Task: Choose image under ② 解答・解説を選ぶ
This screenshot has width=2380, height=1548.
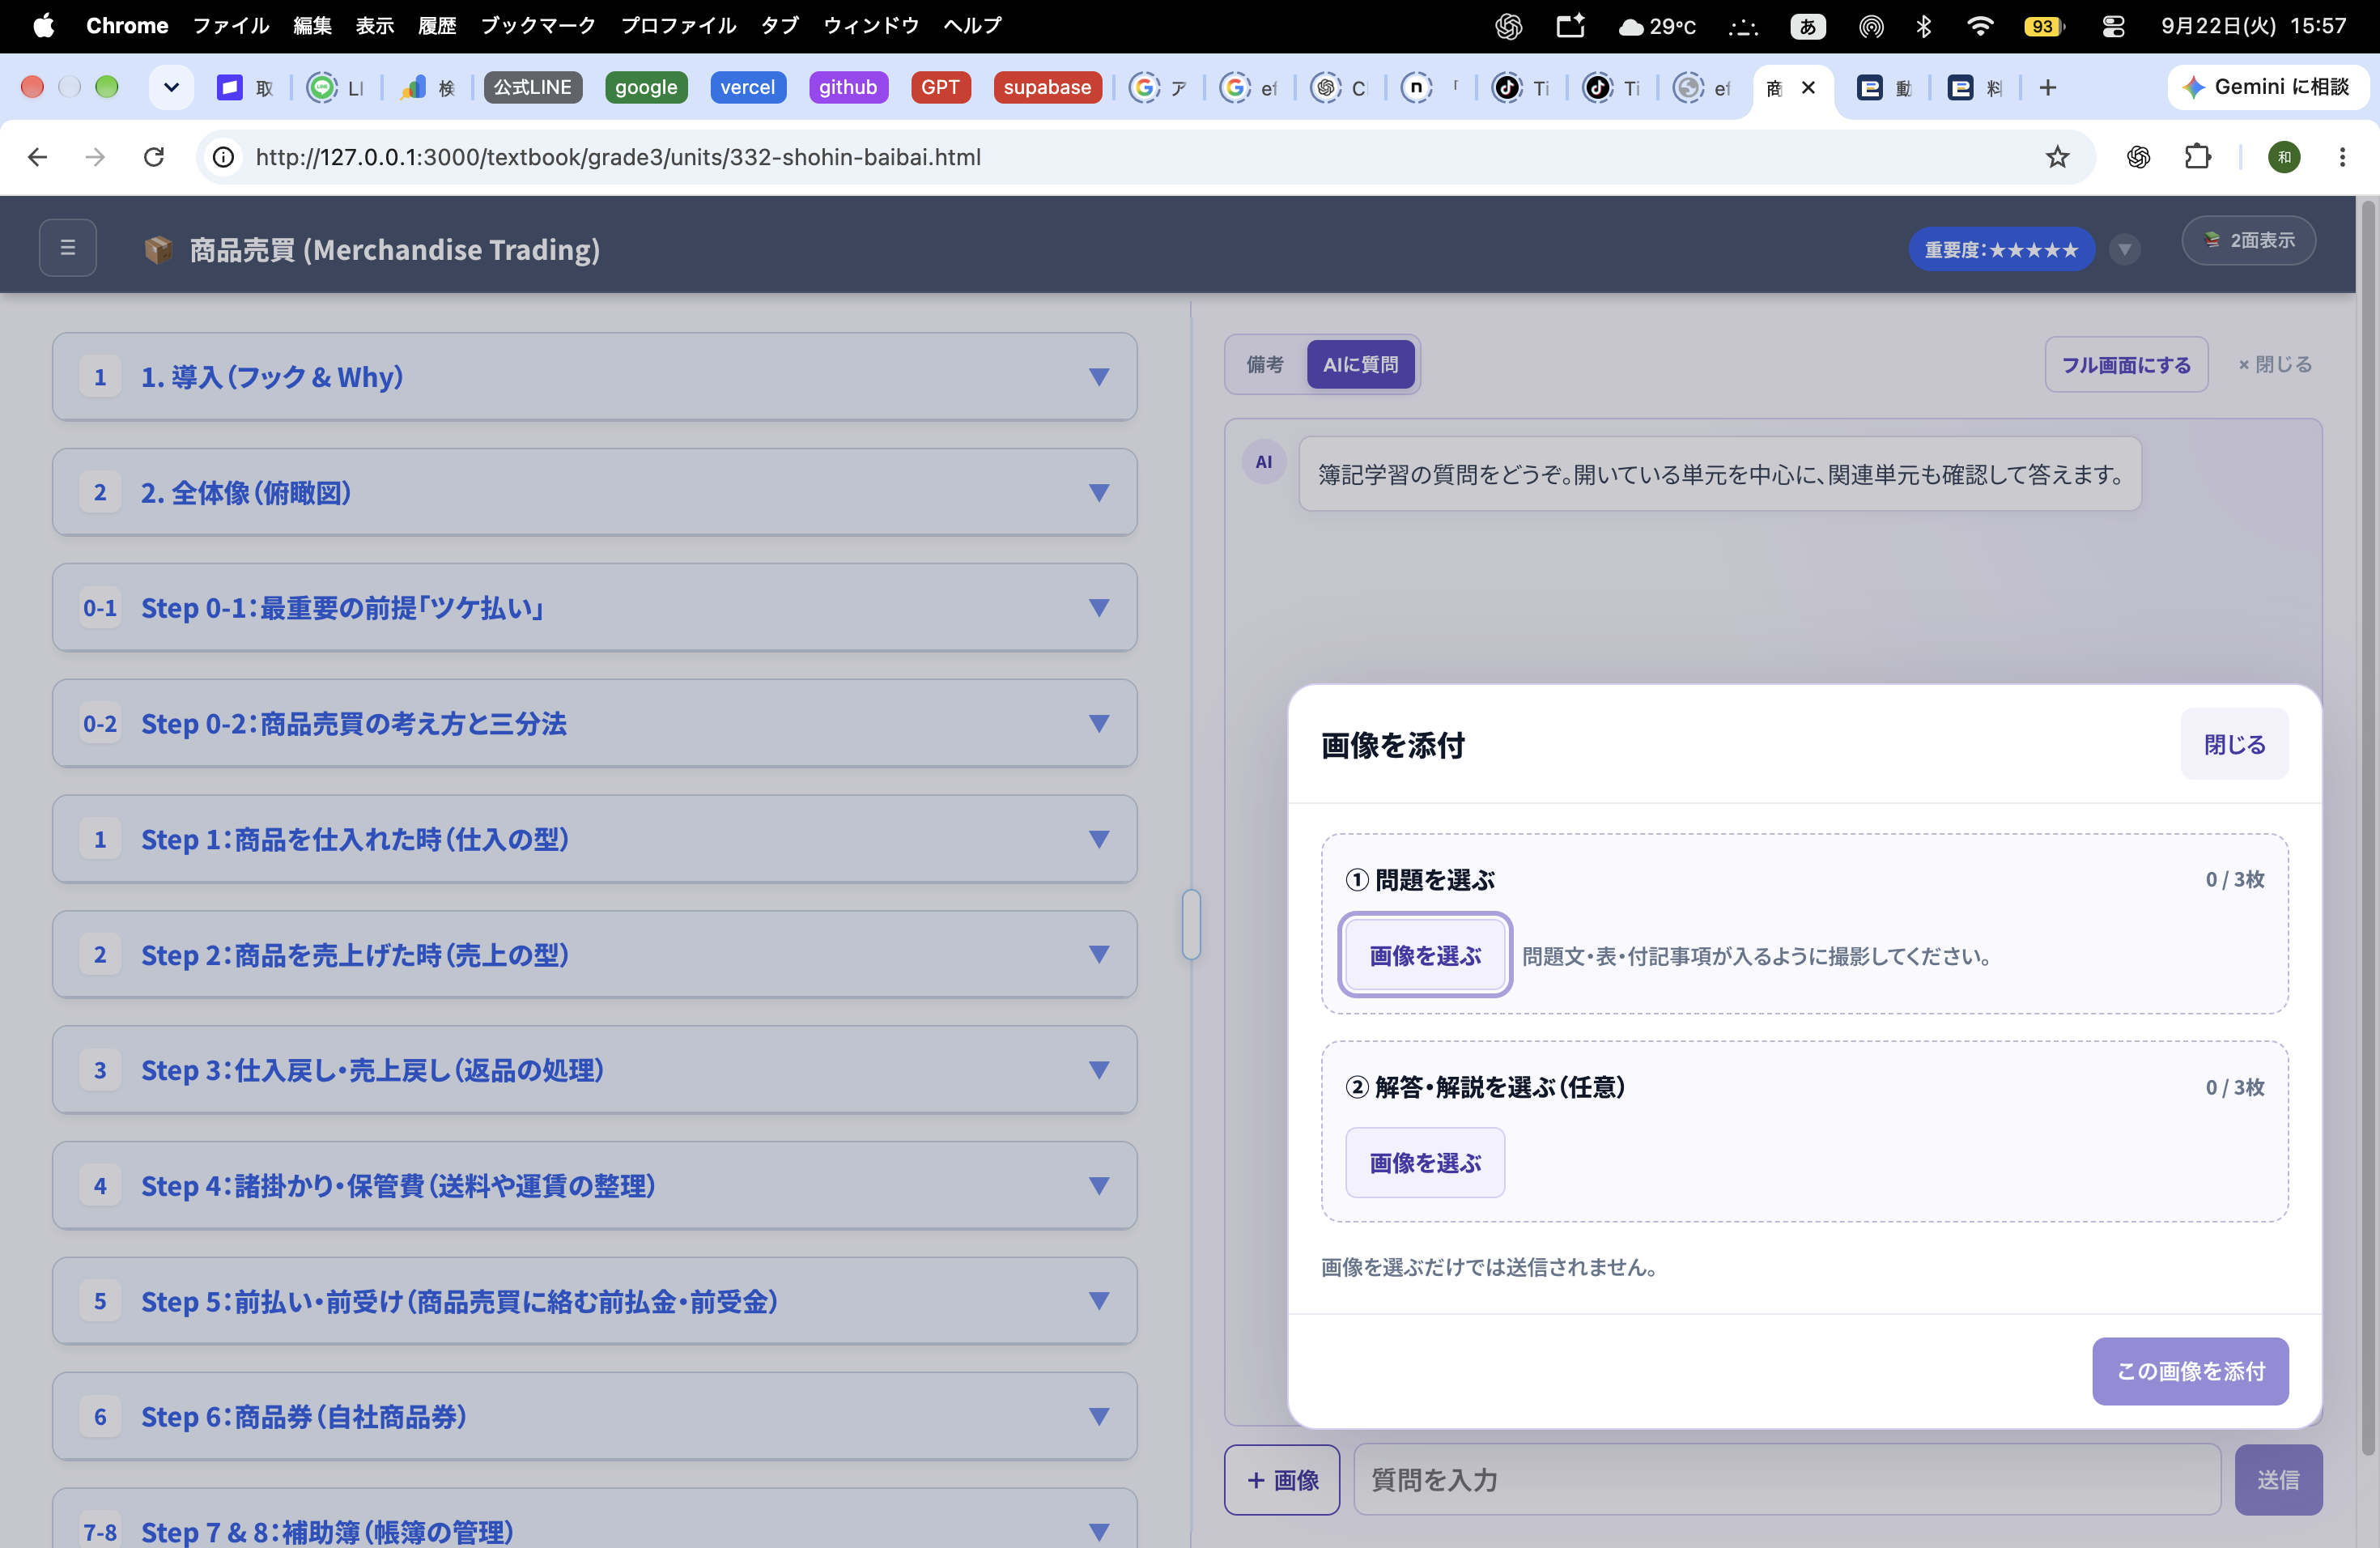Action: (1424, 1162)
